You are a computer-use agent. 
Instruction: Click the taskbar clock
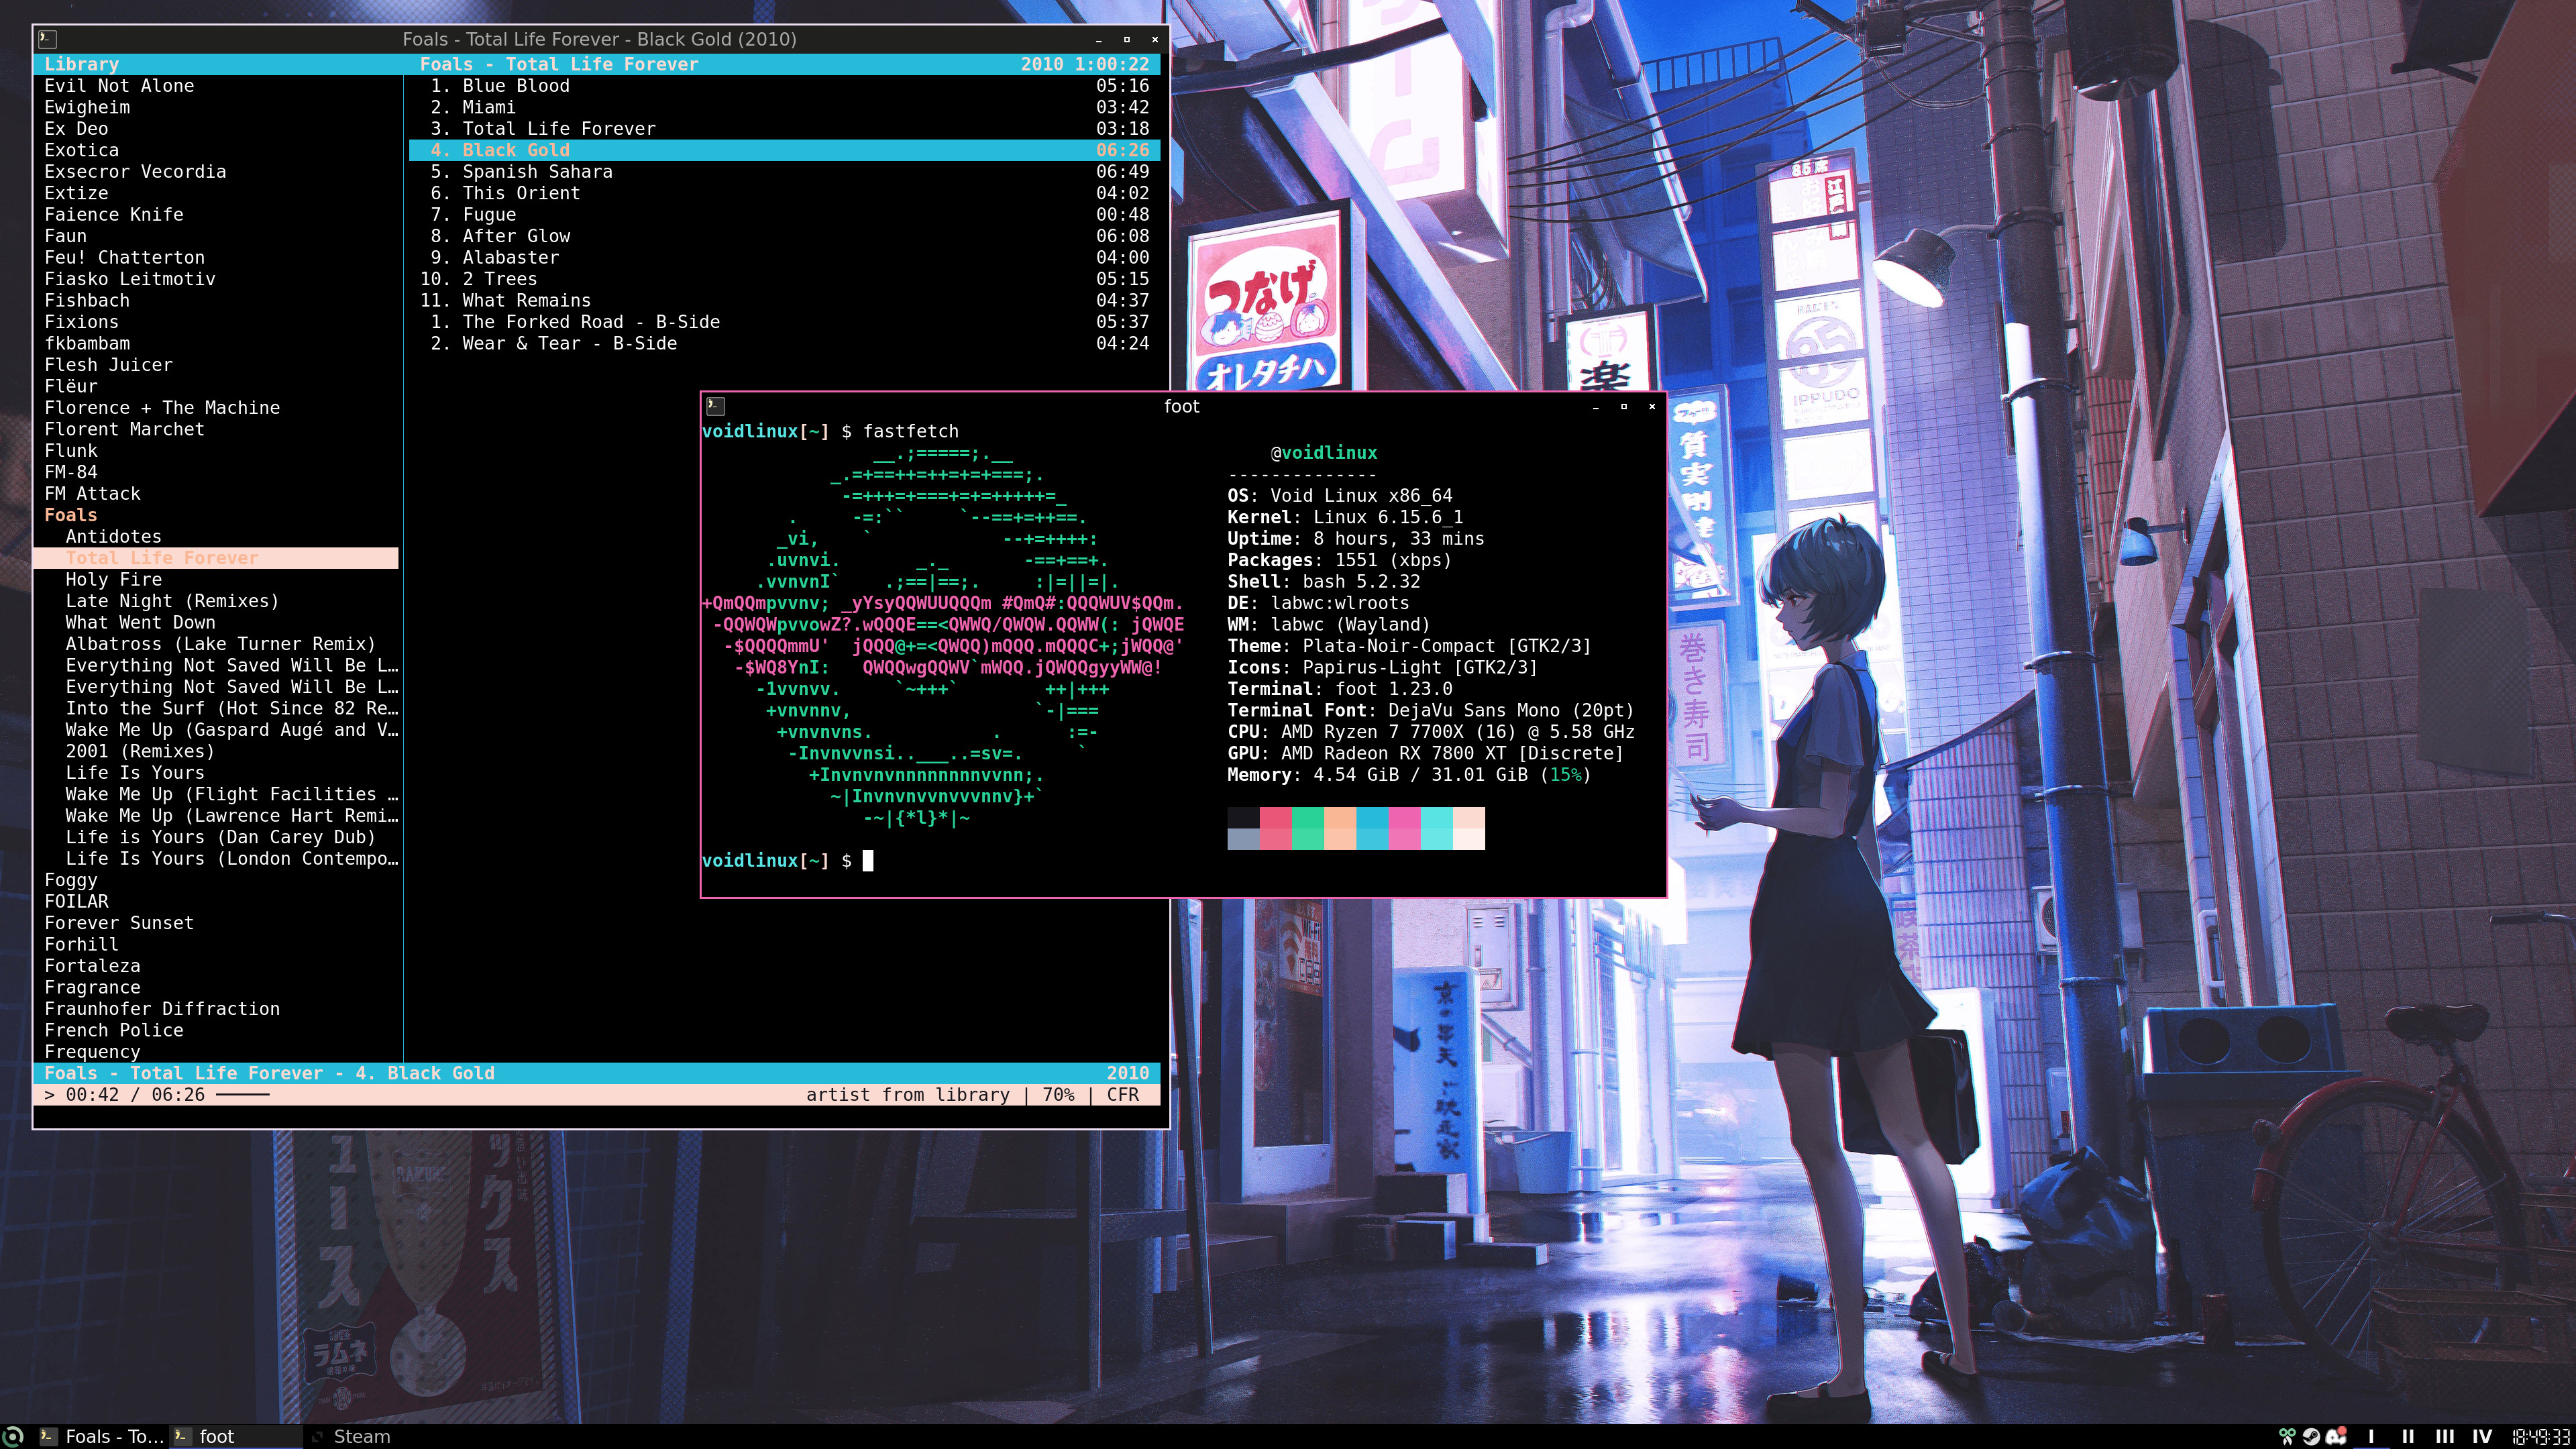pyautogui.click(x=2541, y=1436)
